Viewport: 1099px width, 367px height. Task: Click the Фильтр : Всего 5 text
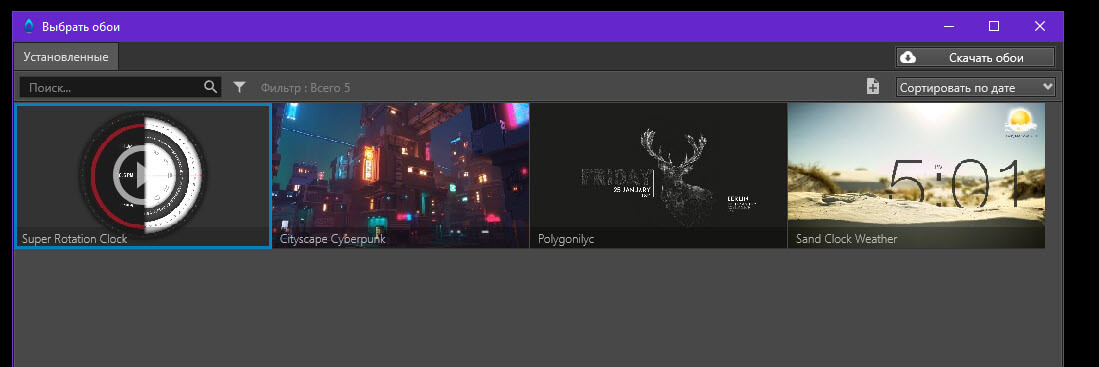click(305, 88)
